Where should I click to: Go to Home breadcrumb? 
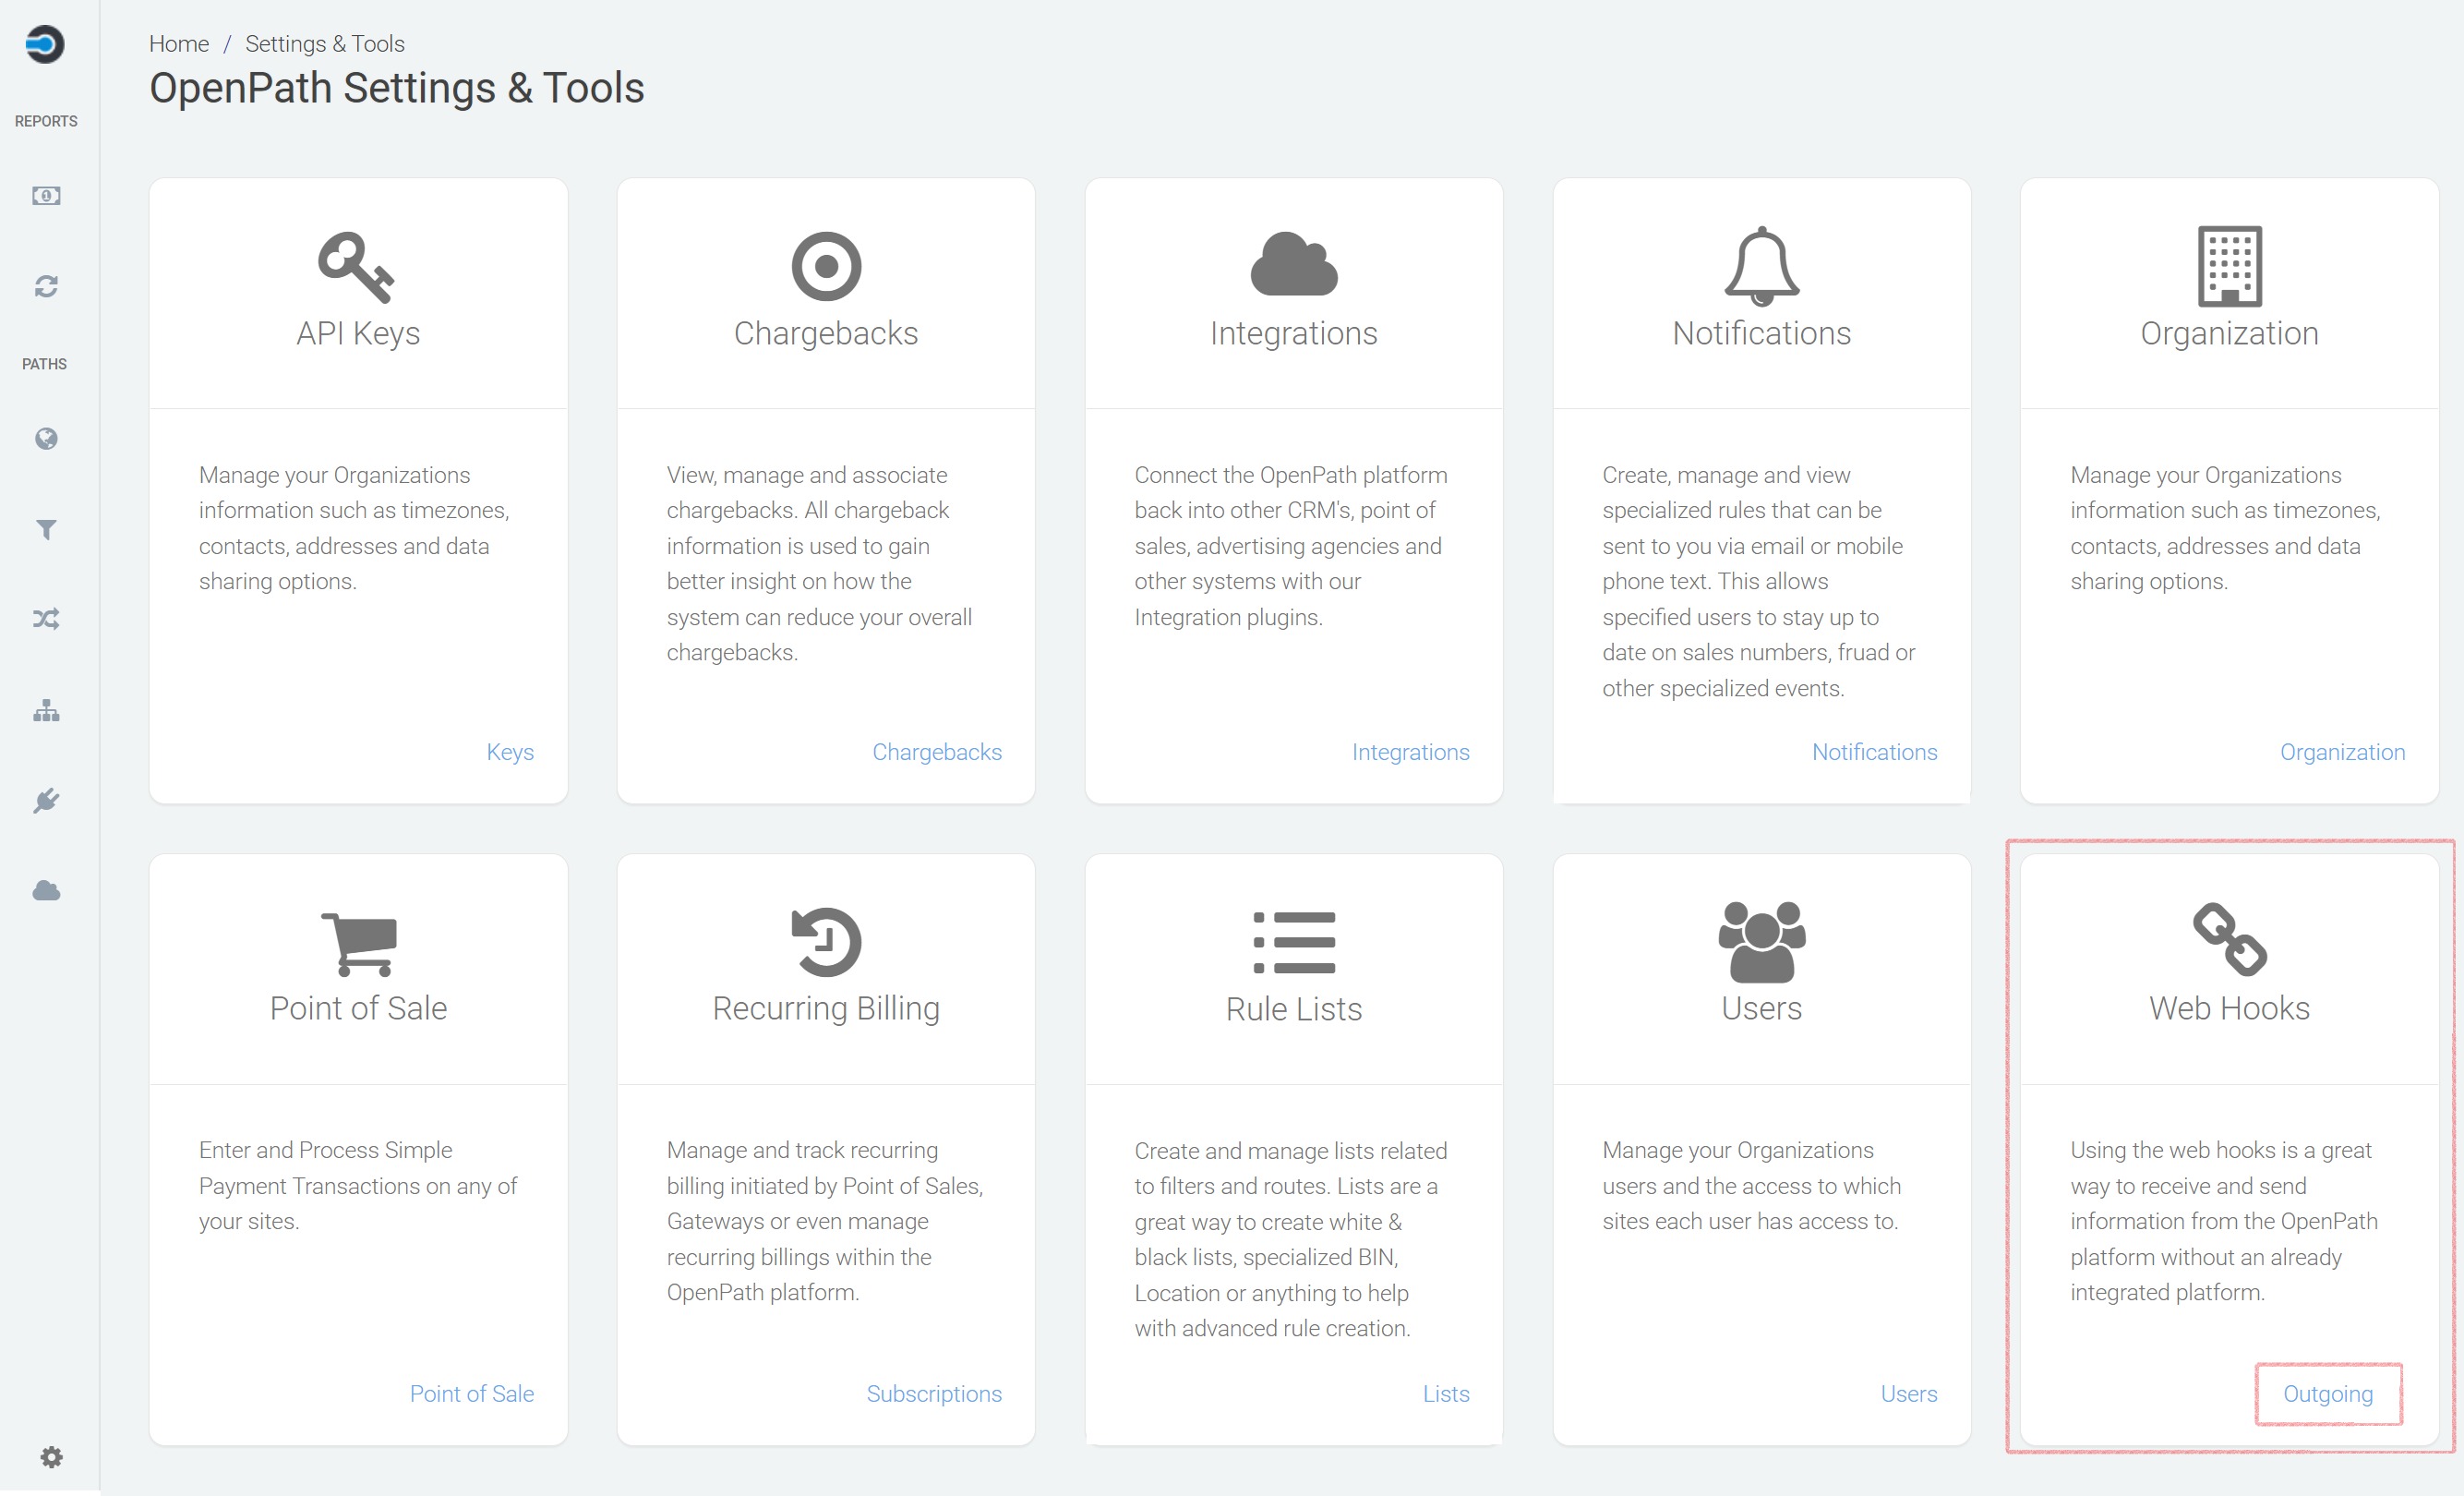click(179, 44)
